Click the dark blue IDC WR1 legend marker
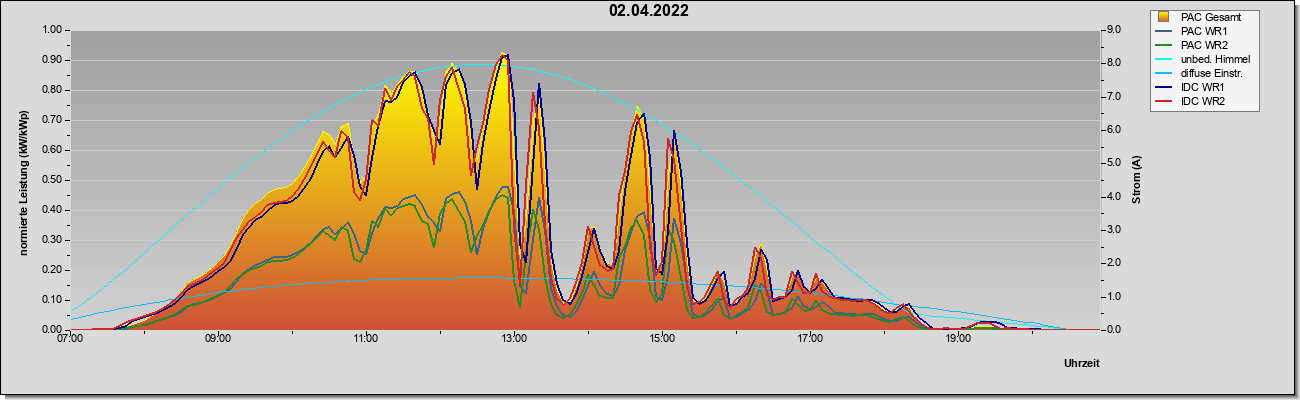The height and width of the screenshot is (400, 1300). tap(1163, 87)
